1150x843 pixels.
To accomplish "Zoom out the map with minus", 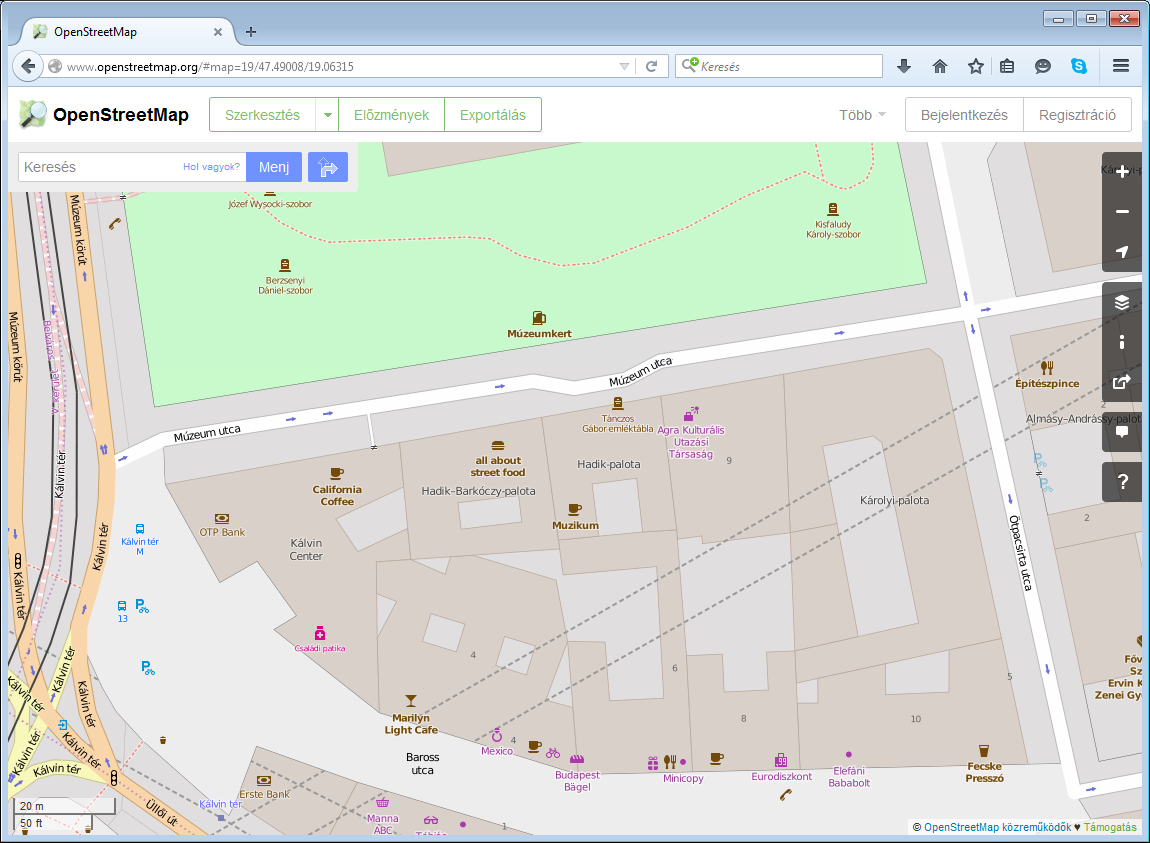I will pyautogui.click(x=1121, y=211).
